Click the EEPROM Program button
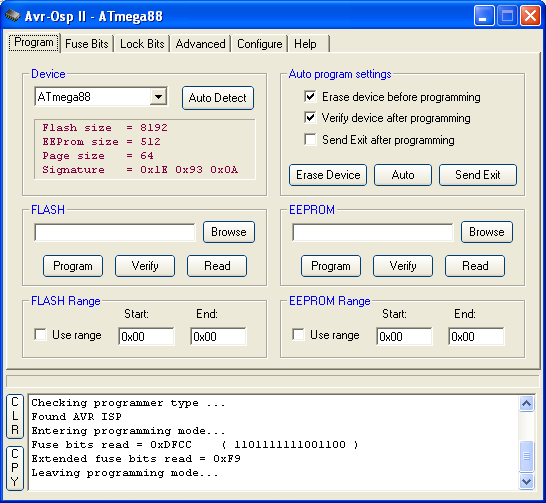The width and height of the screenshot is (546, 503). (x=331, y=266)
